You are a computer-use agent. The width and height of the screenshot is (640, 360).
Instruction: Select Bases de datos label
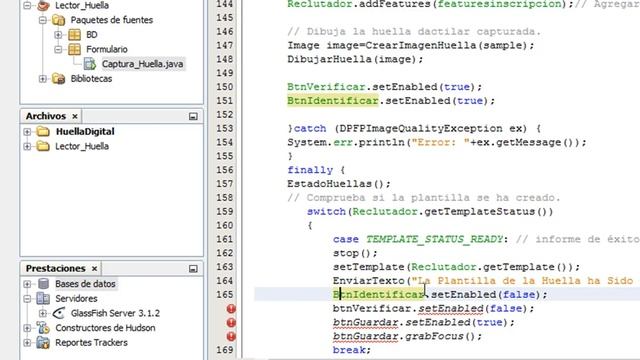tap(85, 284)
